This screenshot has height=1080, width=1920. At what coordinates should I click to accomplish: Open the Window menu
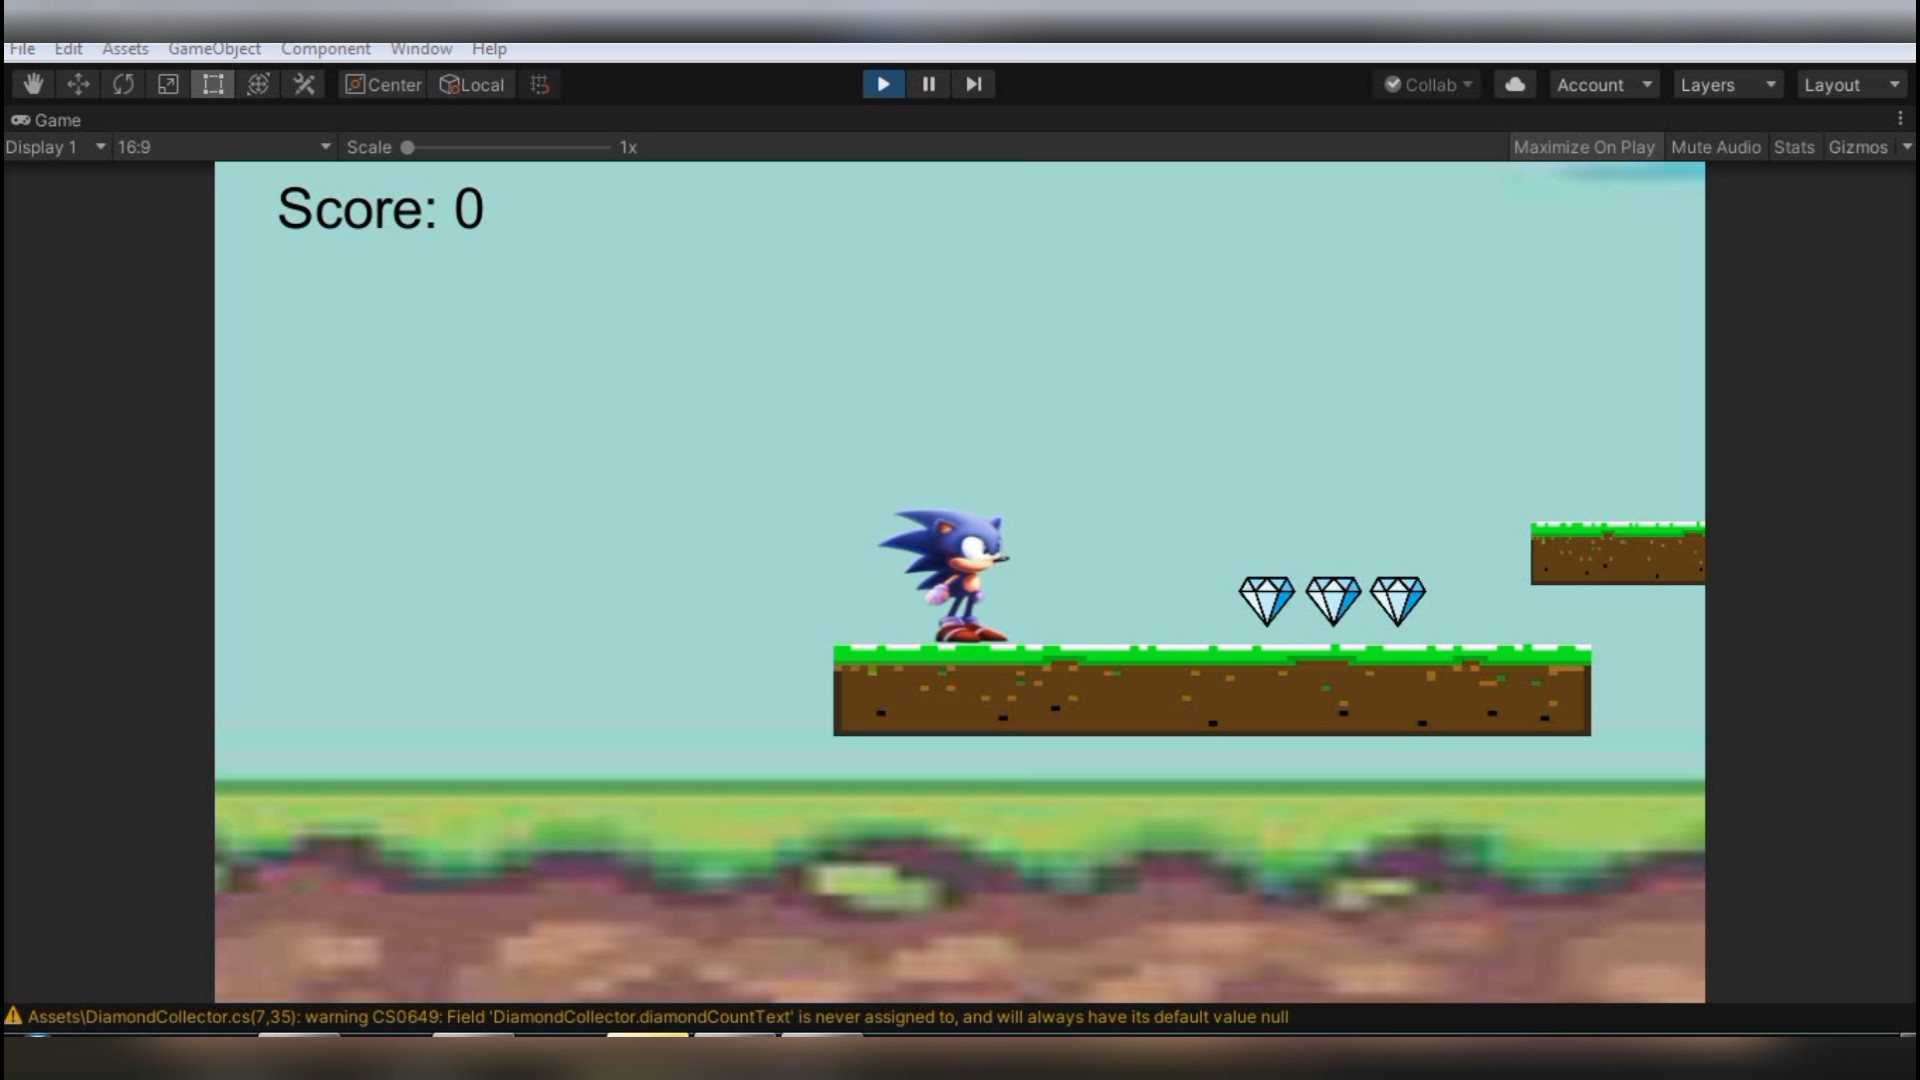[x=421, y=49]
